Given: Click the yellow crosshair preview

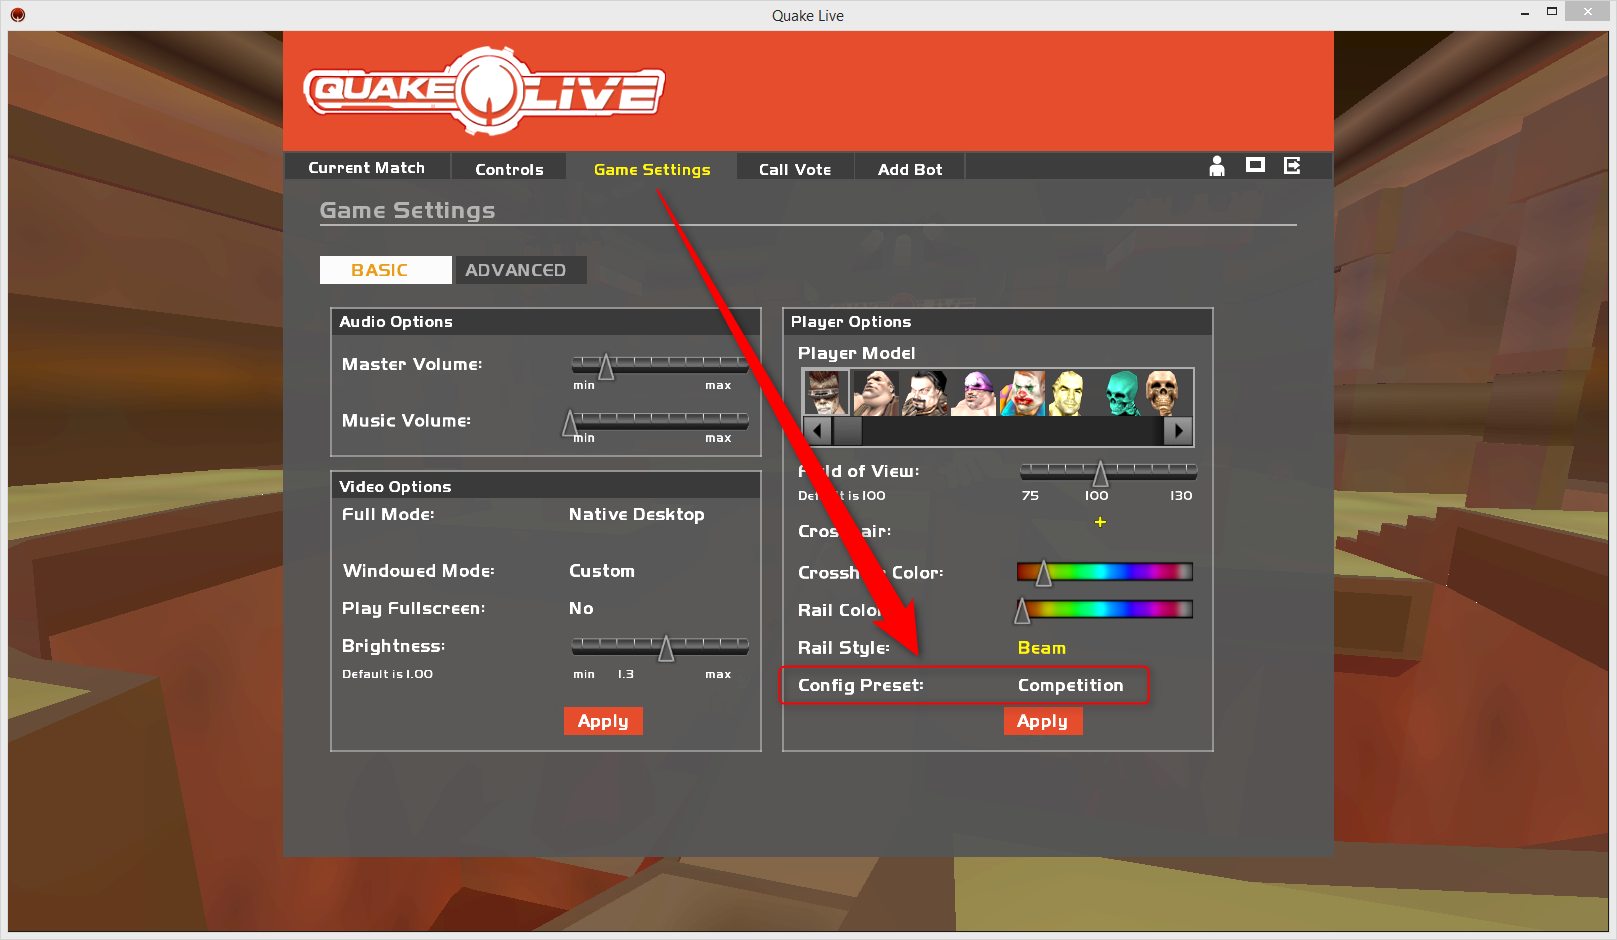Looking at the screenshot, I should (1100, 522).
